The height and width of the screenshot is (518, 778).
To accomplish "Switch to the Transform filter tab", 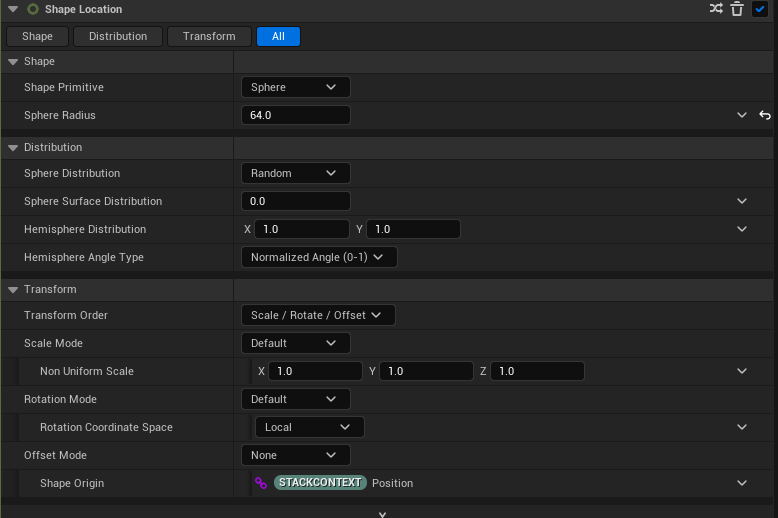I will pyautogui.click(x=209, y=36).
